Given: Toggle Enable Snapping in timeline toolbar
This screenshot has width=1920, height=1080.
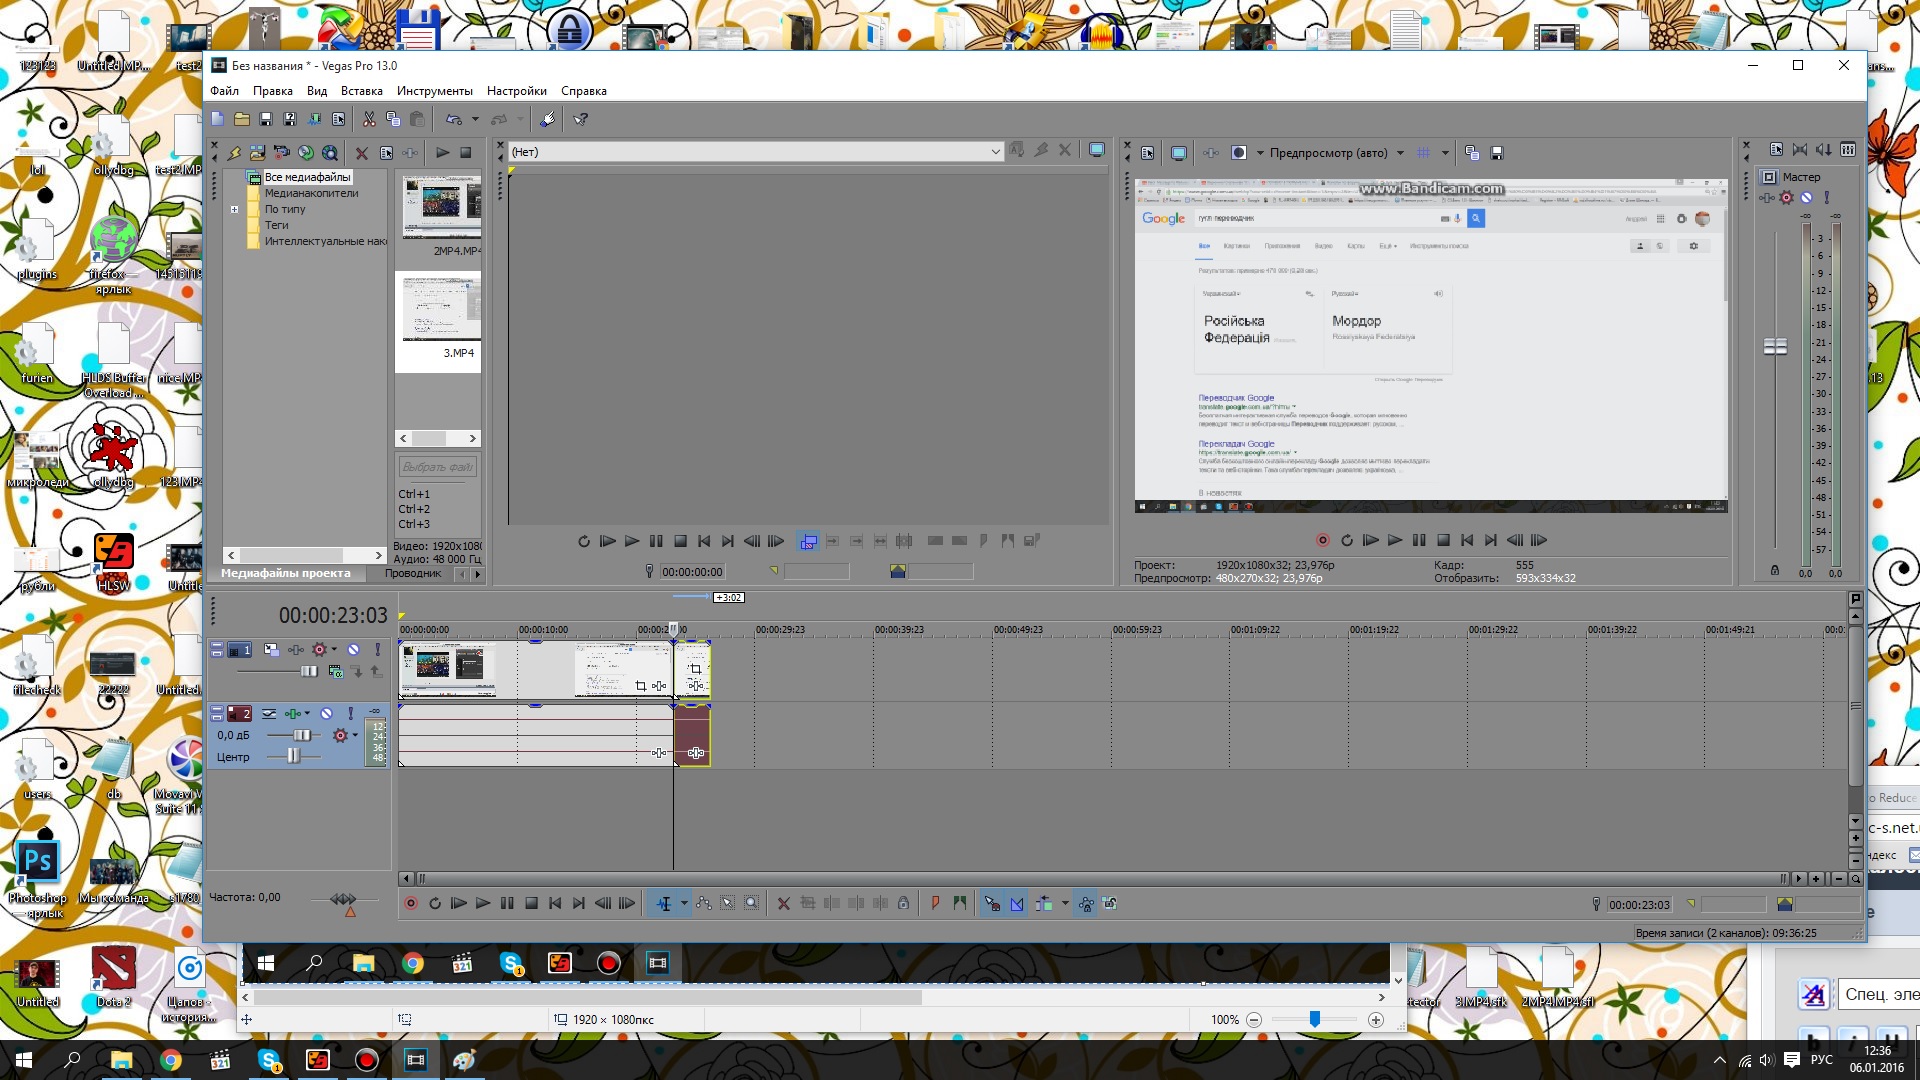Looking at the screenshot, I should point(992,904).
